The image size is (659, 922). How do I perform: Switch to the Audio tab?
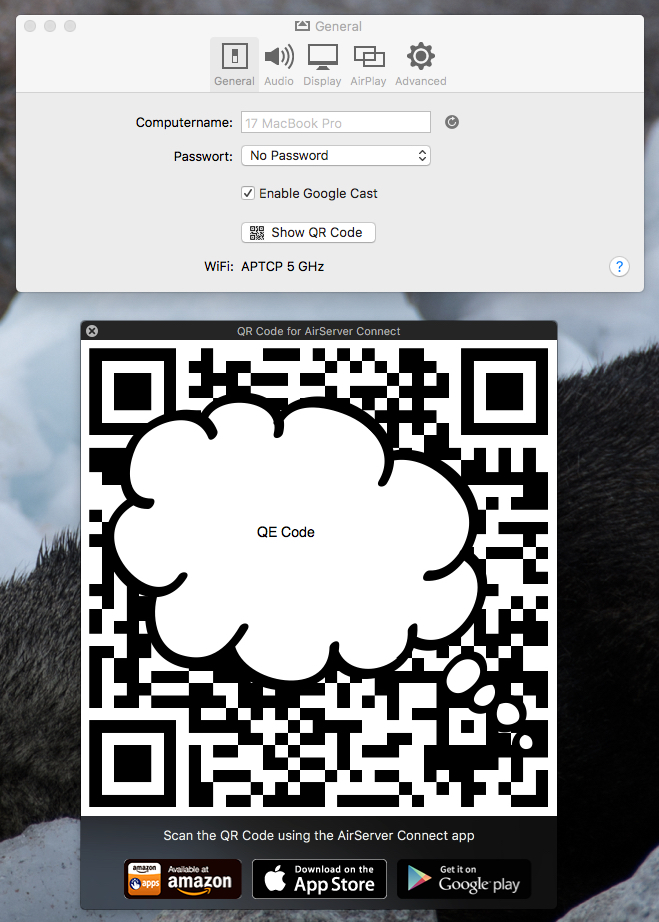click(x=279, y=64)
